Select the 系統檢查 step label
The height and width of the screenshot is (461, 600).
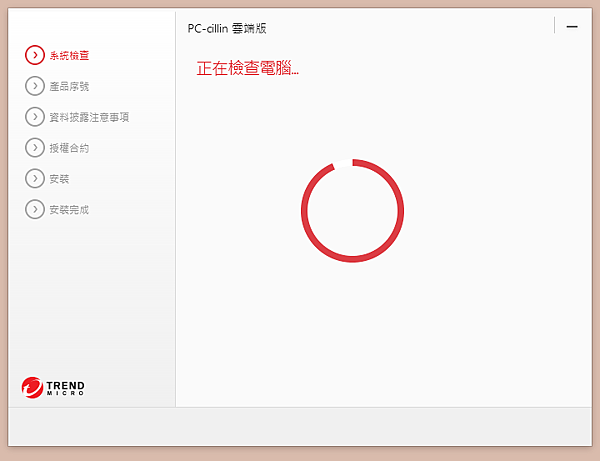coord(69,56)
